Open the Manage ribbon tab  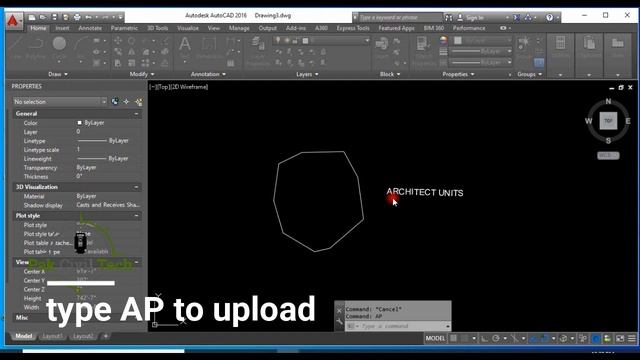239,28
